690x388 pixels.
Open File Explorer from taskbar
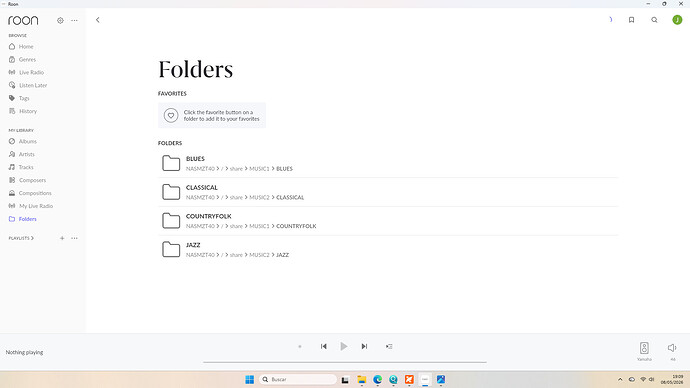(362, 379)
